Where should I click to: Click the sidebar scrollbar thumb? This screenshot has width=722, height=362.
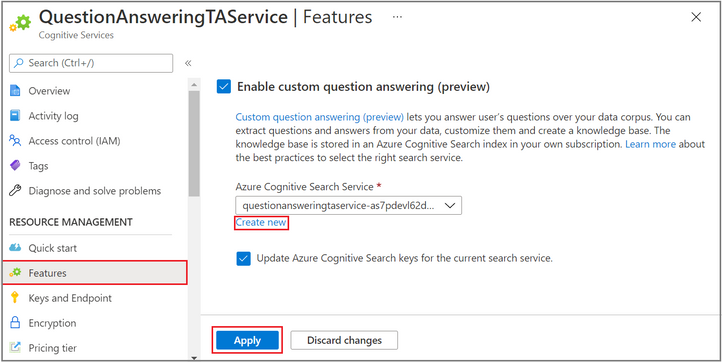coord(194,143)
